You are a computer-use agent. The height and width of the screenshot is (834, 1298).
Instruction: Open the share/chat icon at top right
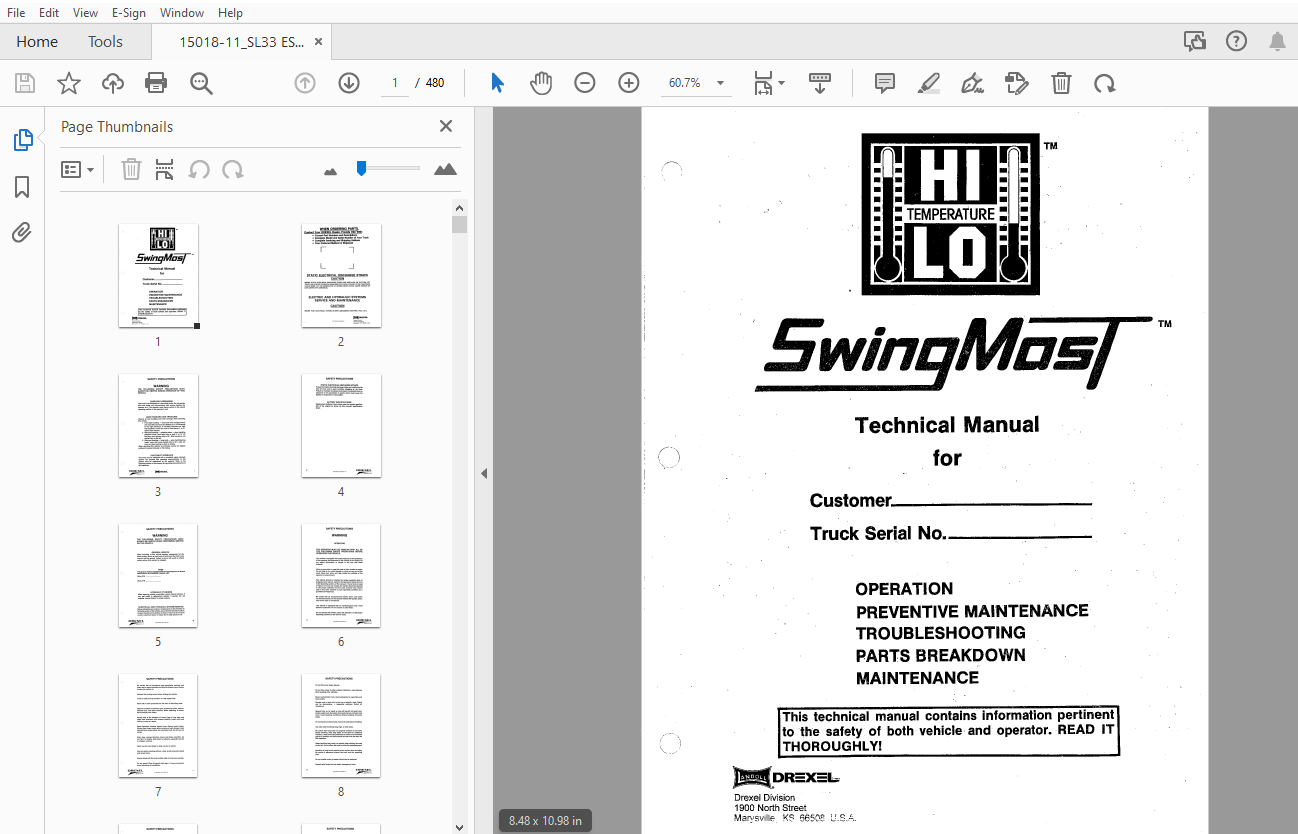[1194, 41]
